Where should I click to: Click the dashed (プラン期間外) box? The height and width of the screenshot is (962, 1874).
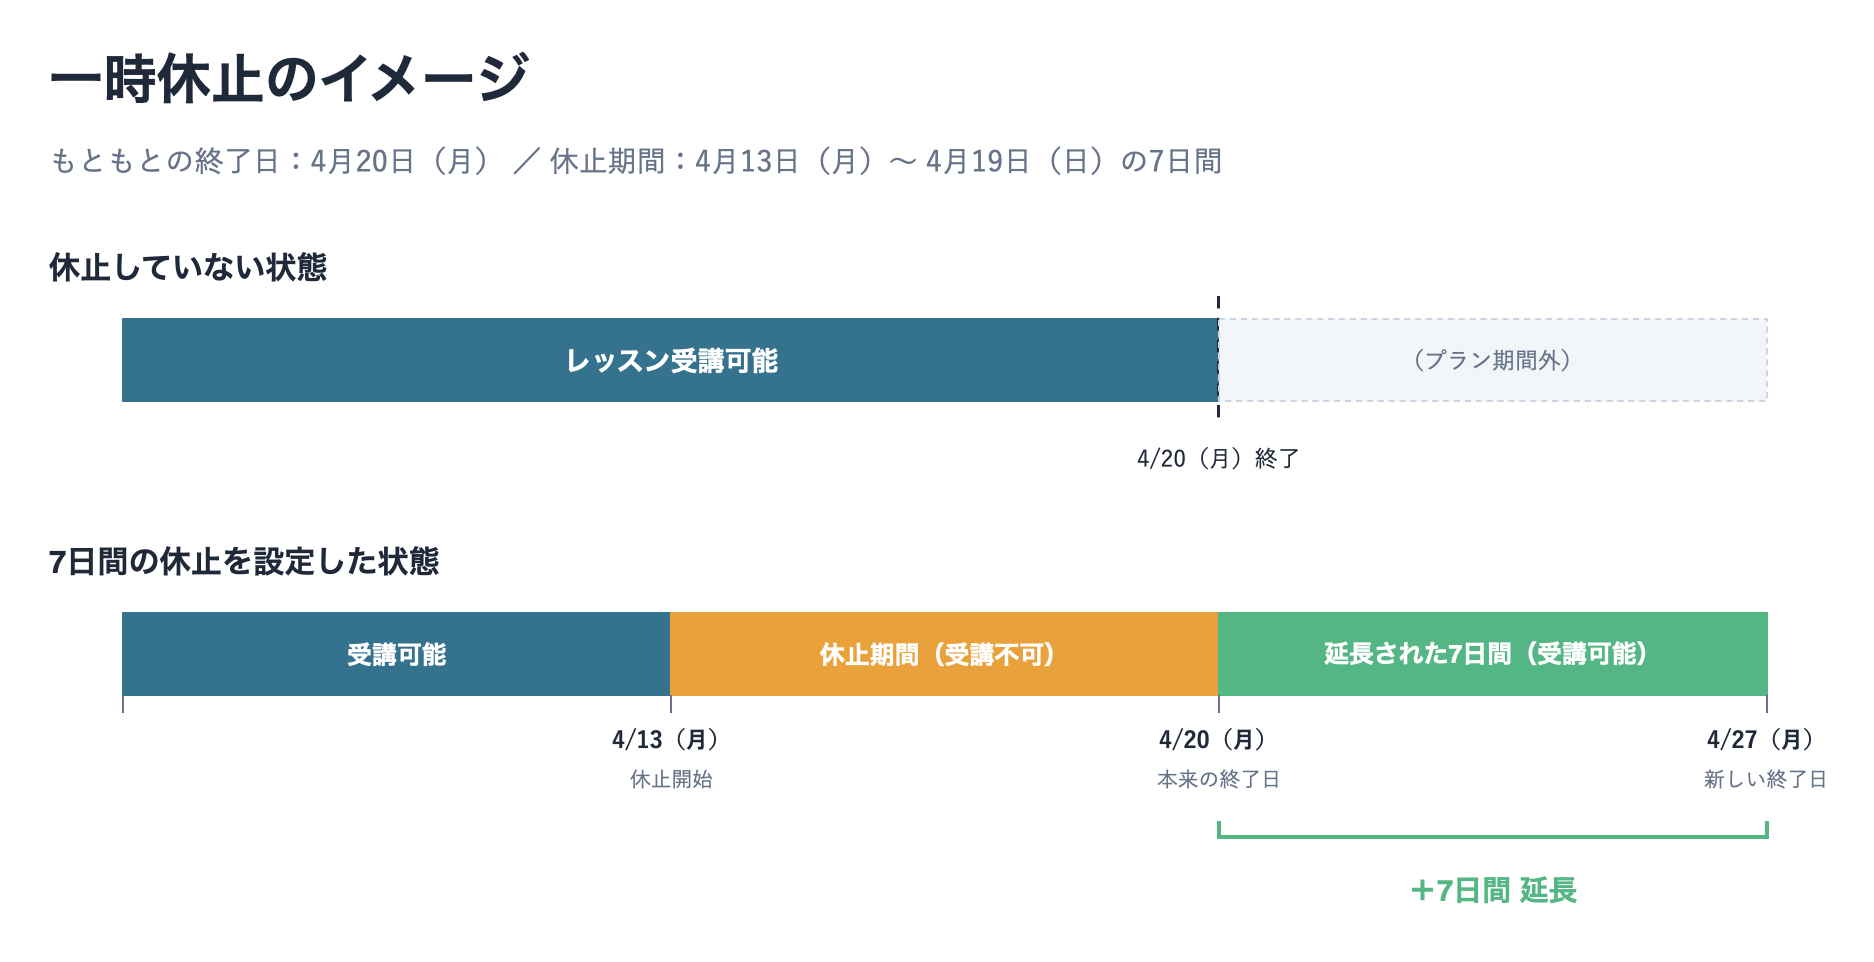[x=1492, y=360]
